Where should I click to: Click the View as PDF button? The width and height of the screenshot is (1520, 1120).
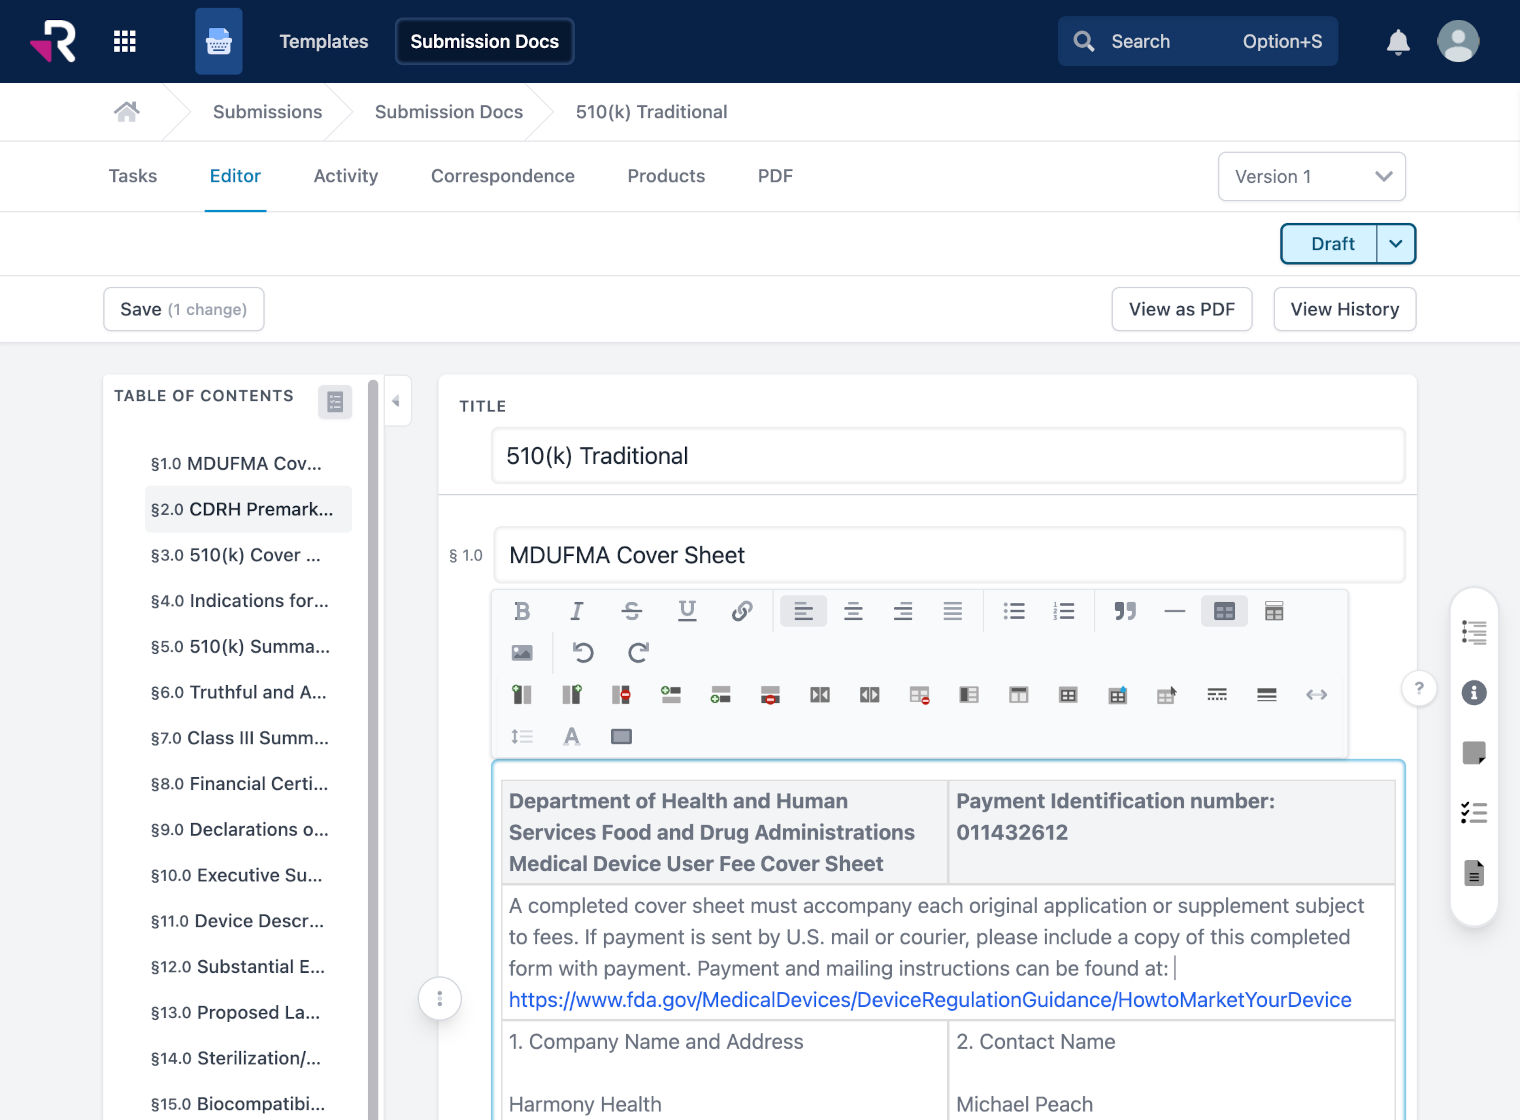(x=1181, y=309)
